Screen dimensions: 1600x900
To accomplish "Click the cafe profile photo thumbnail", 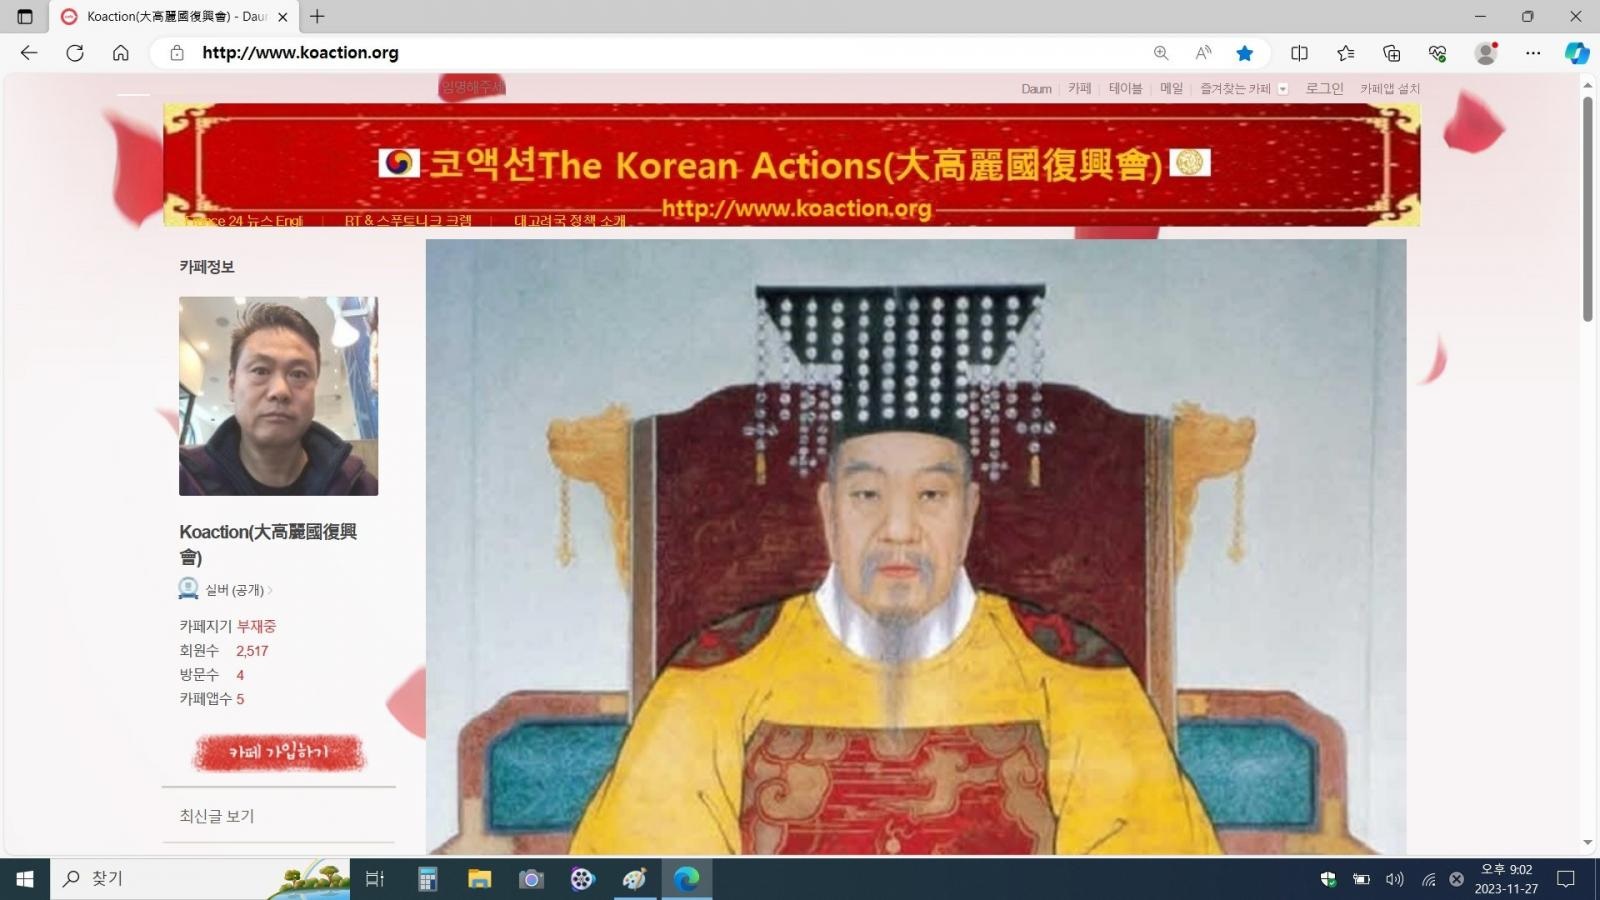I will click(278, 396).
